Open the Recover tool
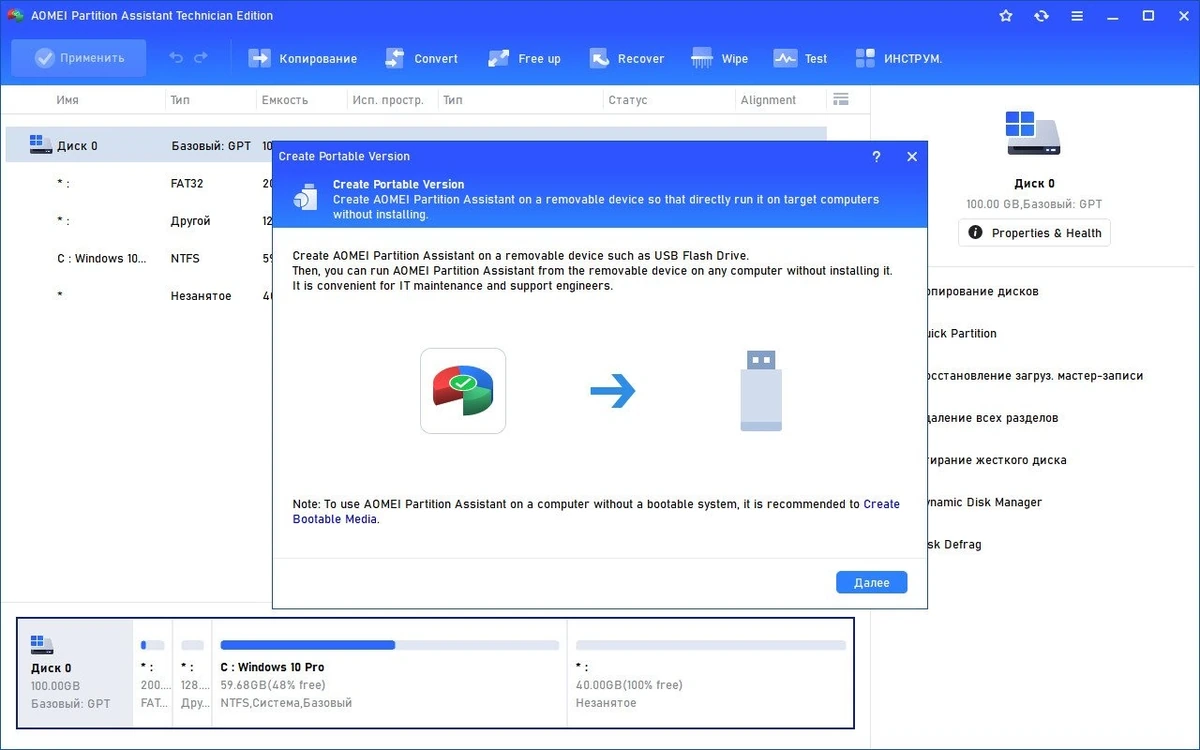 click(x=627, y=58)
